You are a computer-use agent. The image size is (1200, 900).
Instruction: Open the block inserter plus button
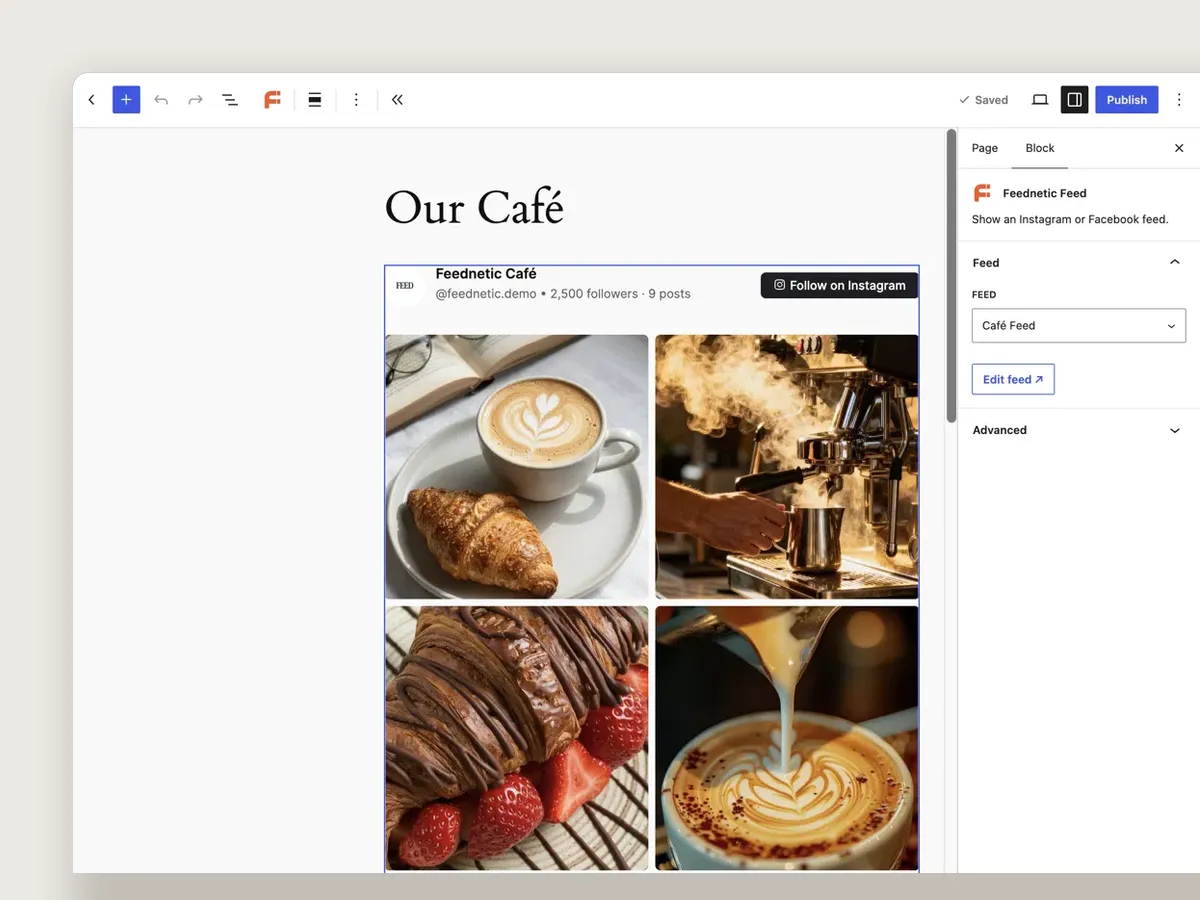click(126, 100)
